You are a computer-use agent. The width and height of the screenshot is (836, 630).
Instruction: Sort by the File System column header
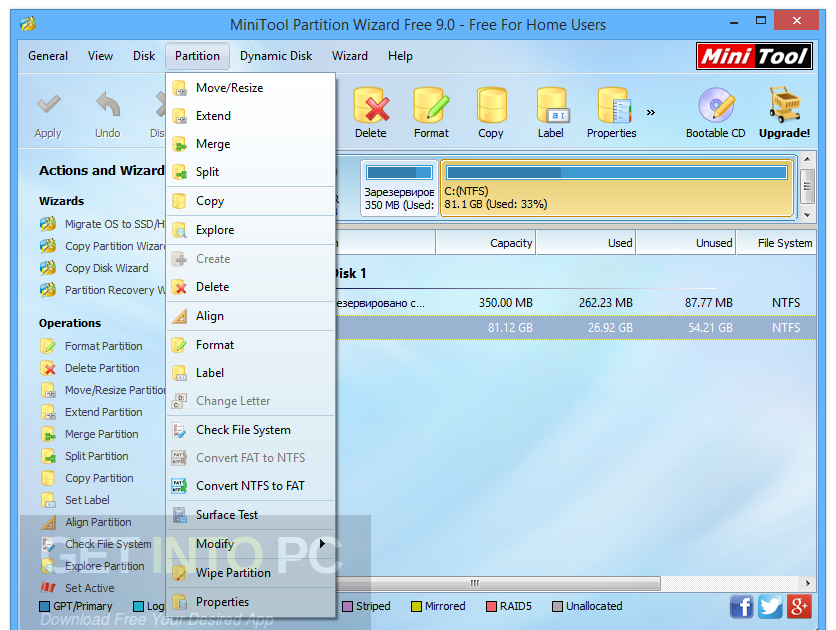[x=776, y=243]
